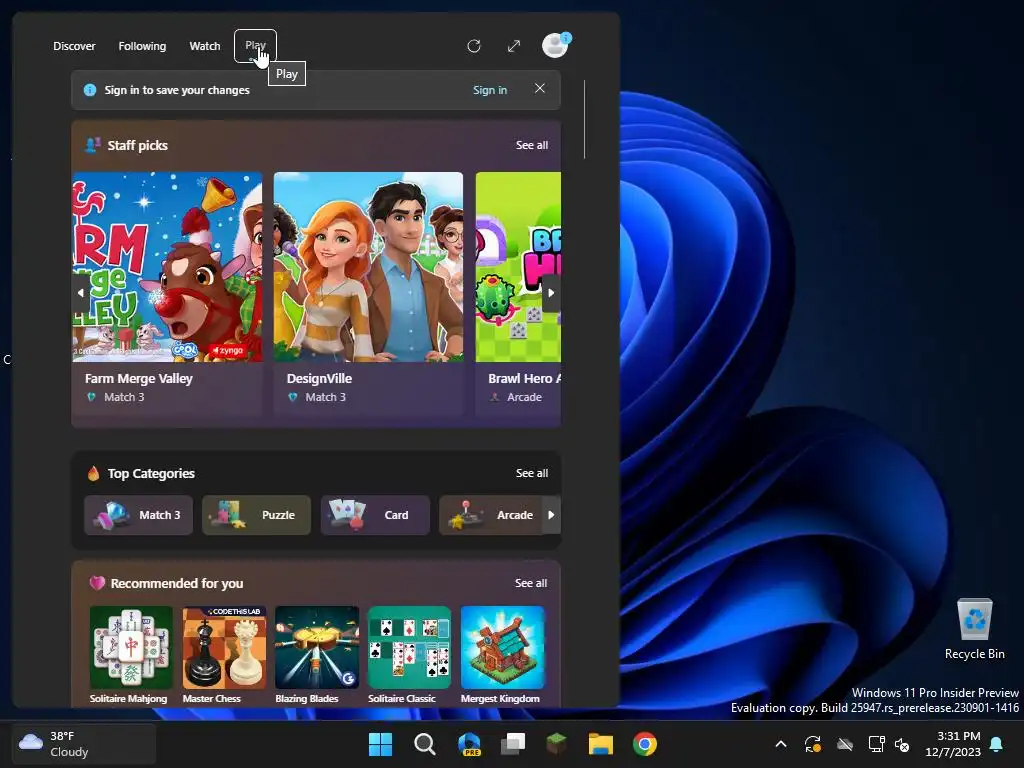This screenshot has height=768, width=1024.
Task: Show more Top Categories arrow
Action: click(x=551, y=515)
